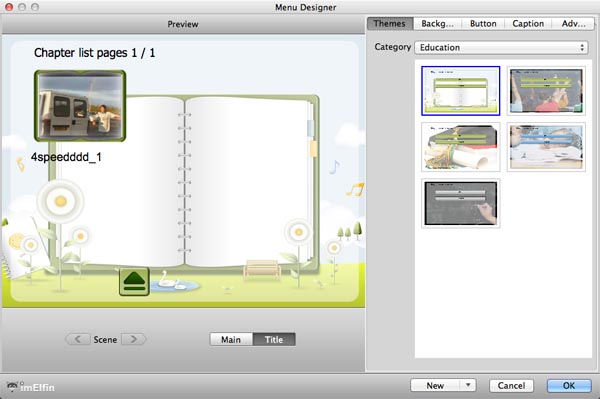Switch to the Themes tab
The height and width of the screenshot is (399, 600).
coord(390,24)
